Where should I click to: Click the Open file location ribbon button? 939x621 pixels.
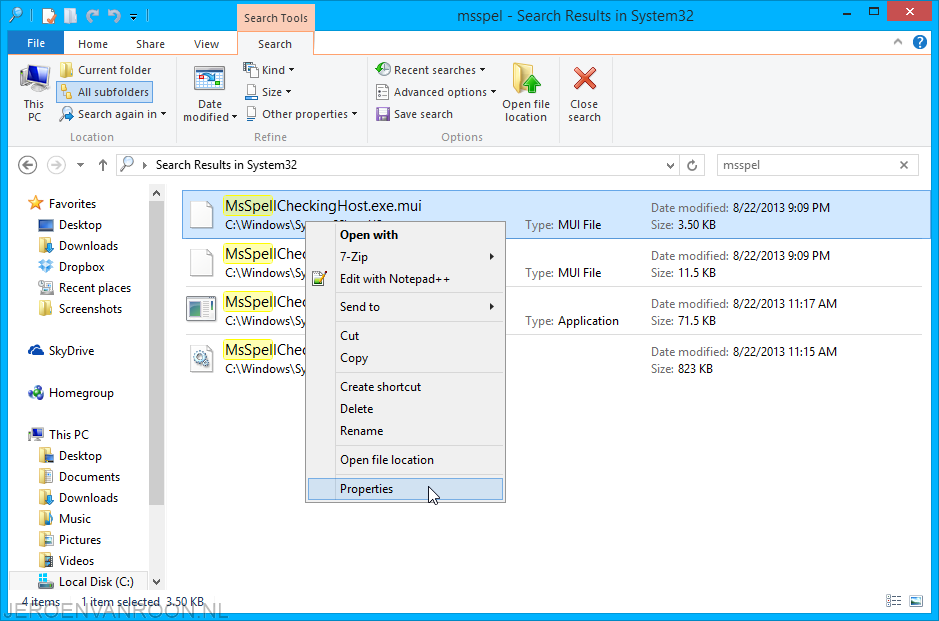[526, 93]
